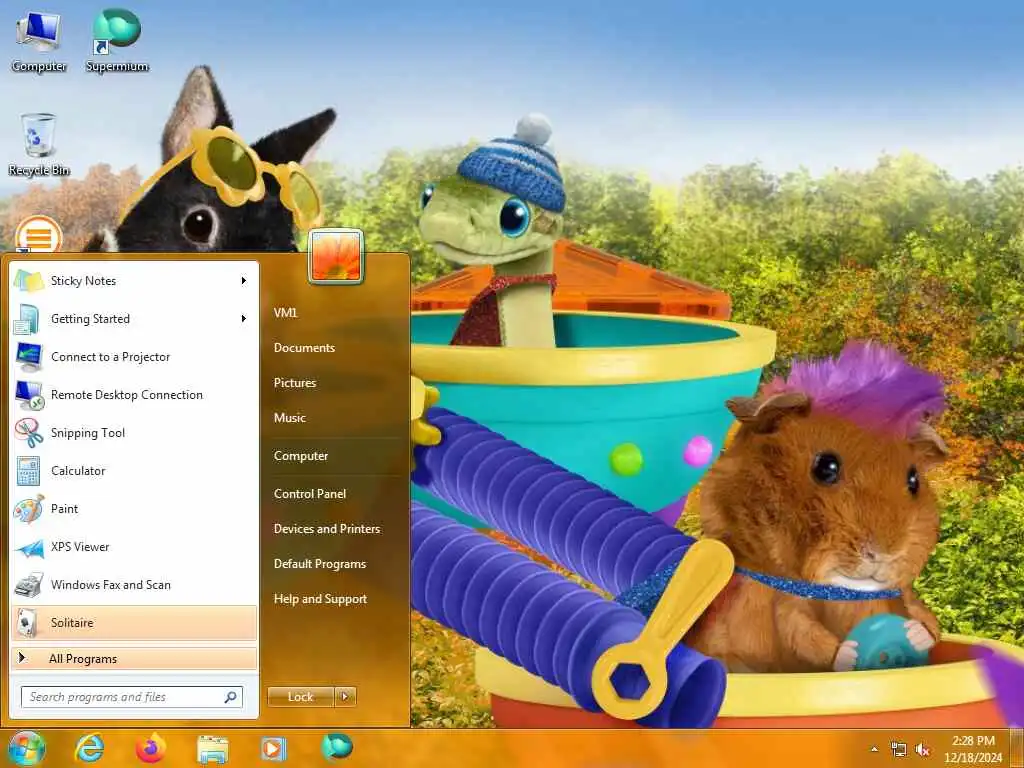The width and height of the screenshot is (1024, 768).
Task: Click the orange menu shortcut icon on desktop
Action: point(39,235)
